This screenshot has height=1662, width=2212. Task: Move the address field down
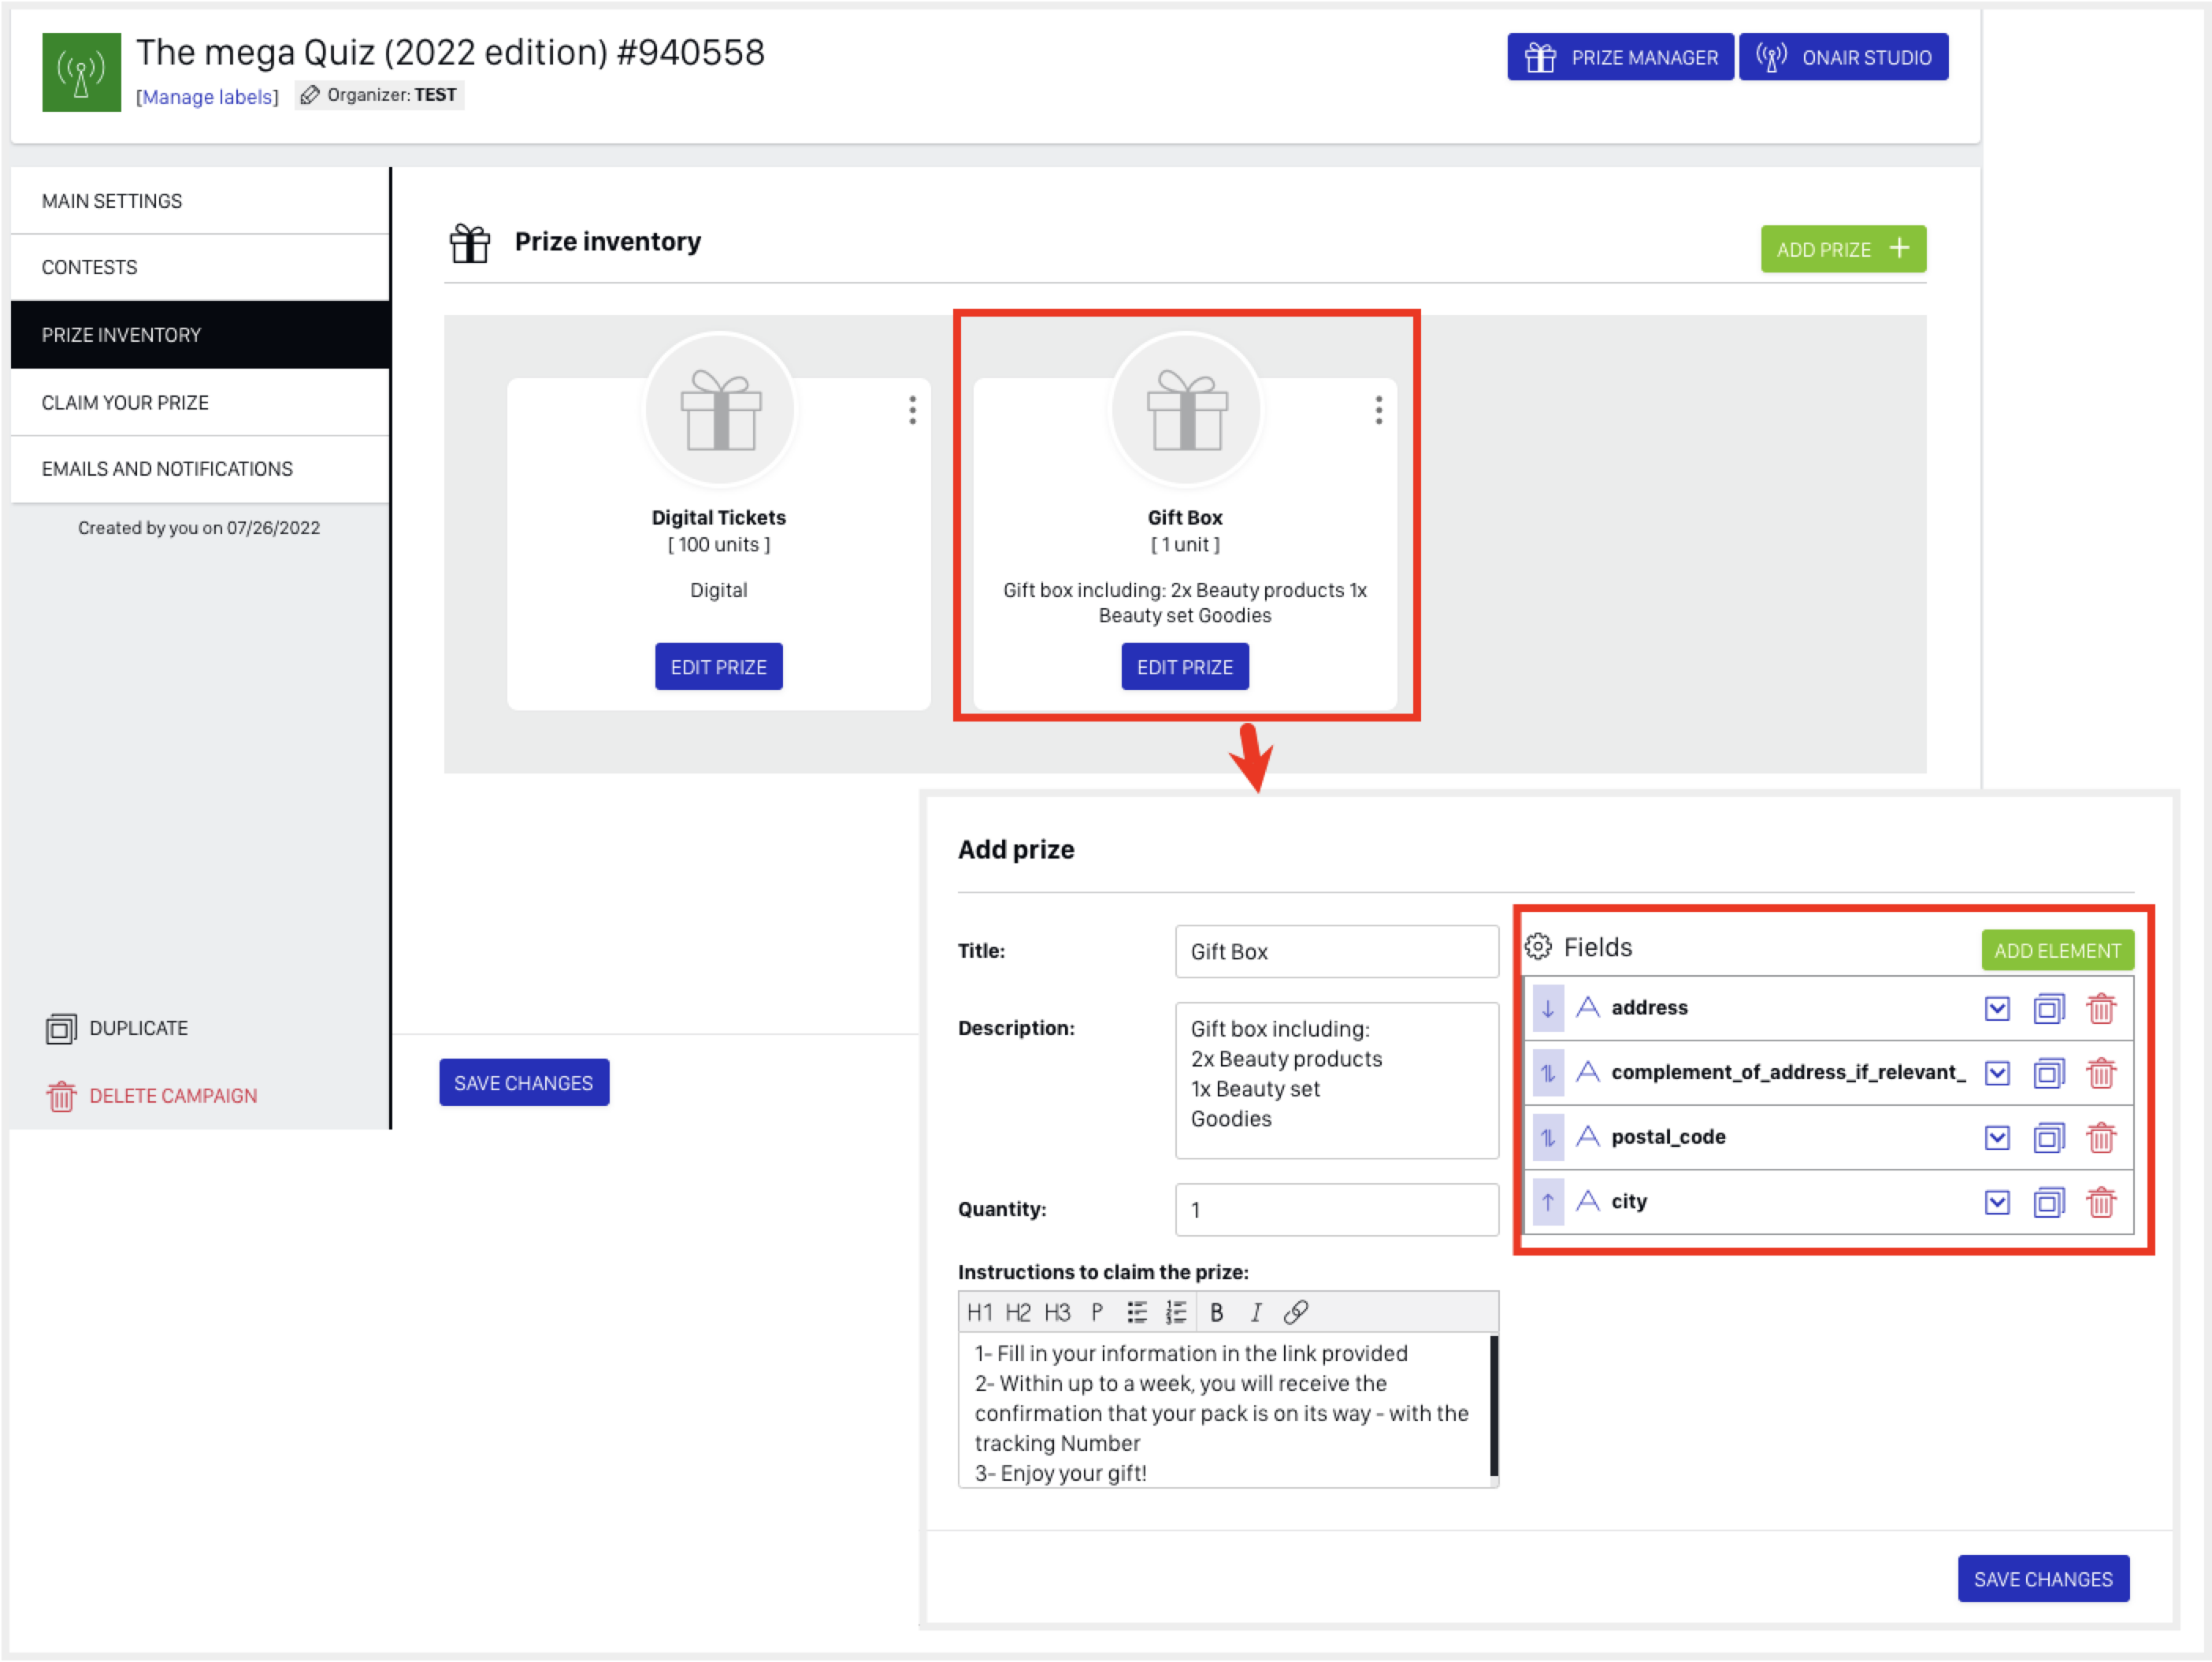(1548, 1008)
